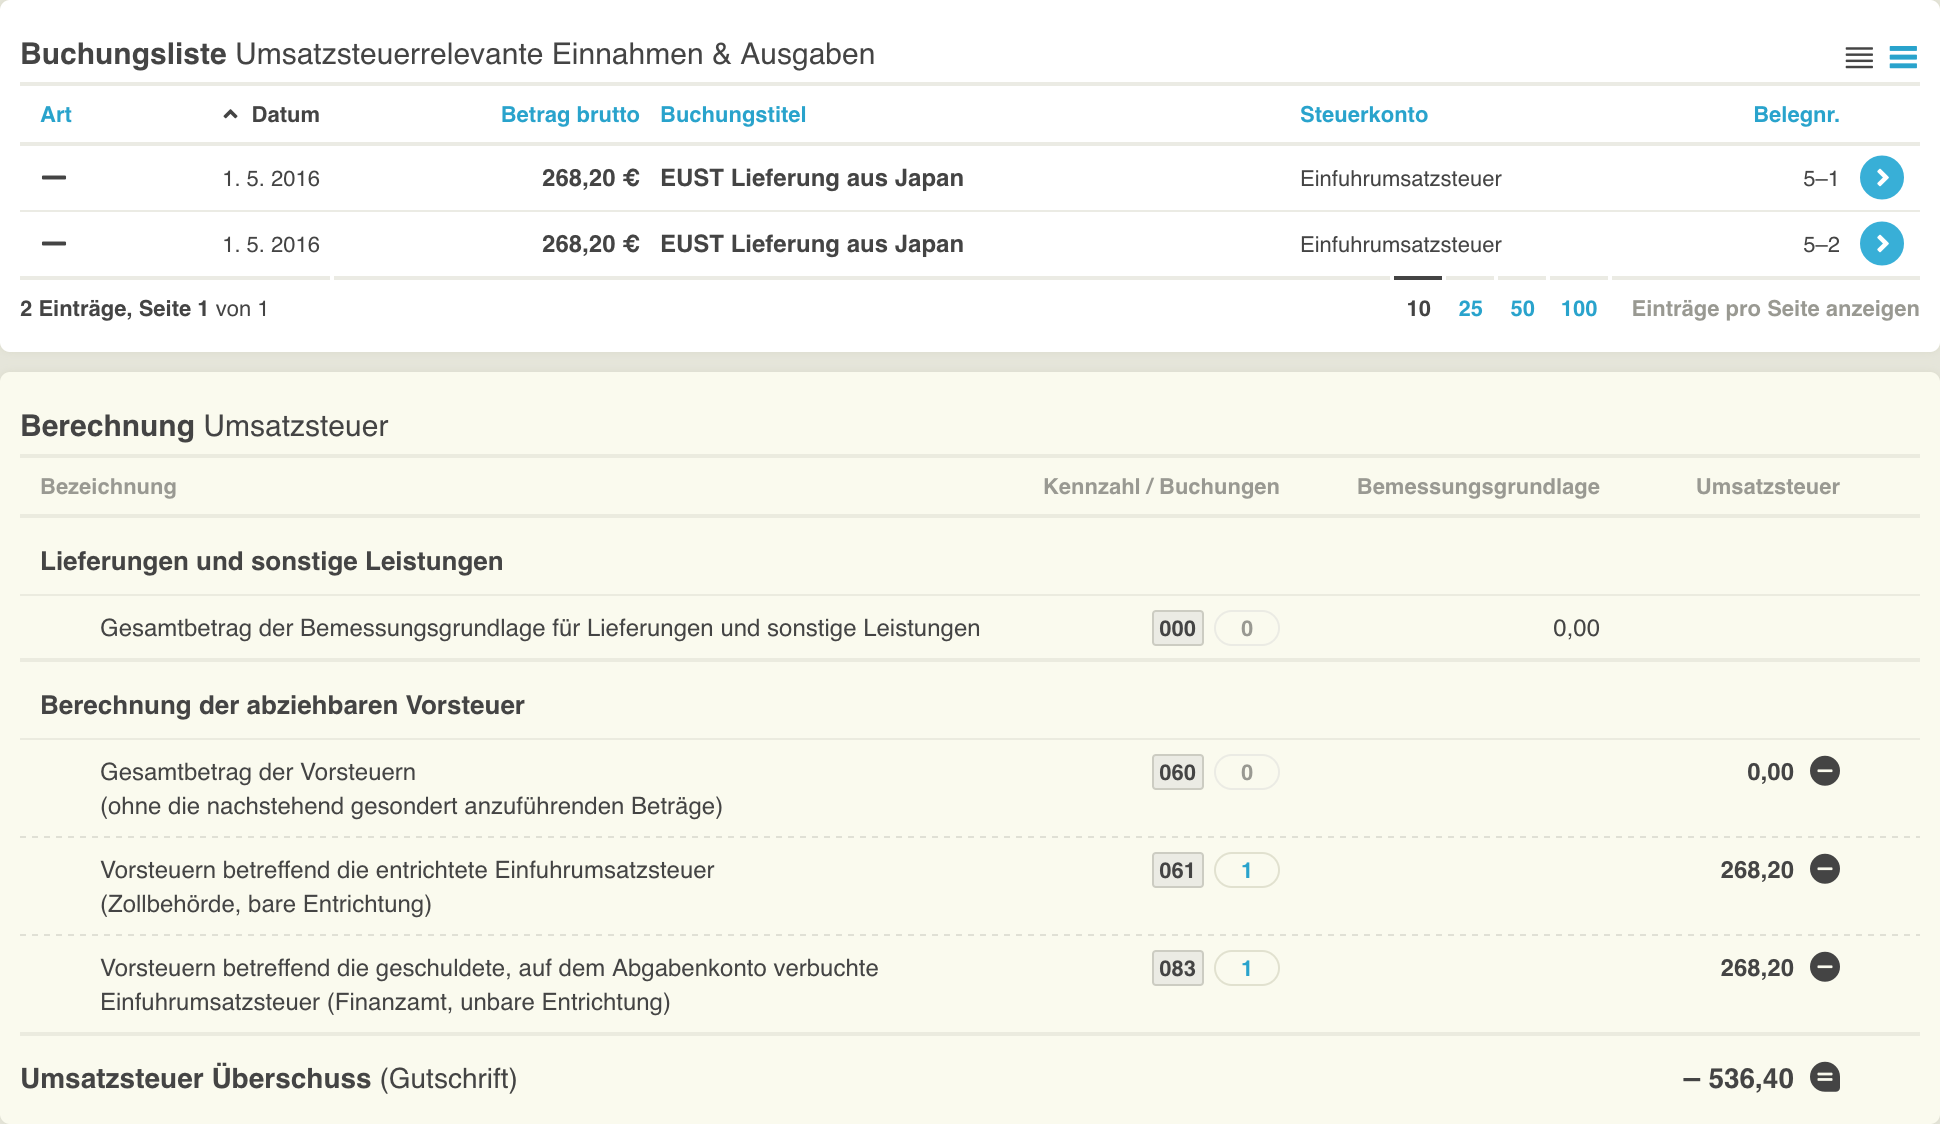This screenshot has height=1124, width=1940.
Task: Show 25 entries per page
Action: (1470, 309)
